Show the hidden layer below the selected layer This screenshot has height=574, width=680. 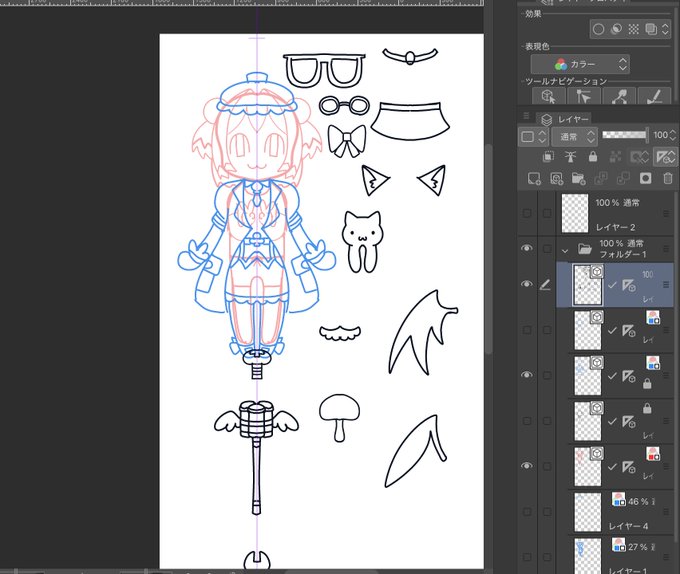pos(527,330)
